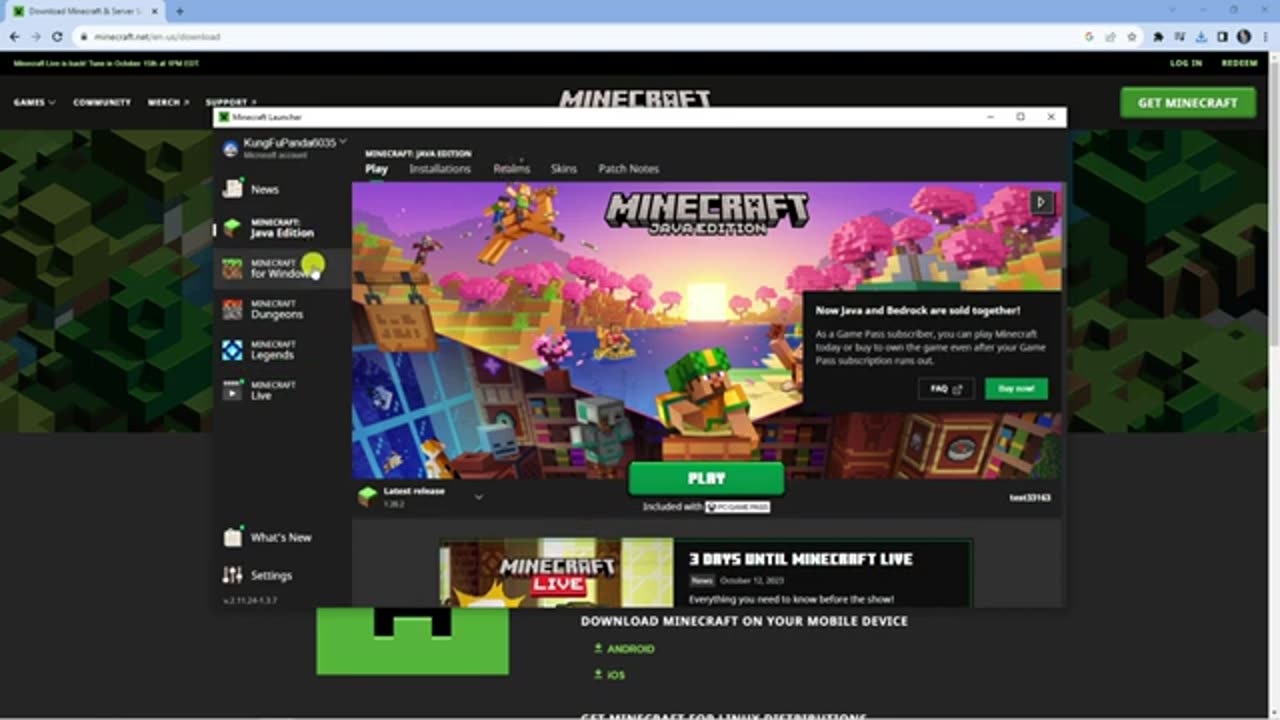Screen dimensions: 1280x720
Task: Expand the Games menu on the website
Action: 34,102
